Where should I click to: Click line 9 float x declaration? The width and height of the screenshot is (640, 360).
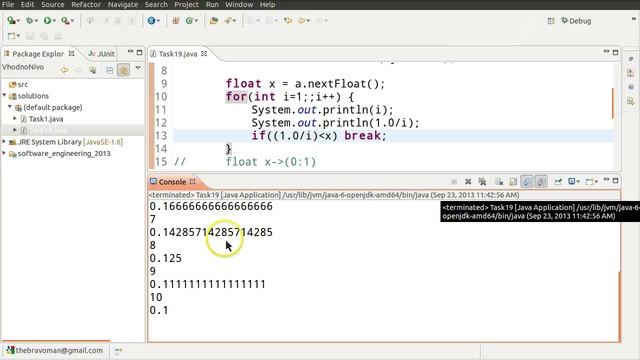pos(305,84)
